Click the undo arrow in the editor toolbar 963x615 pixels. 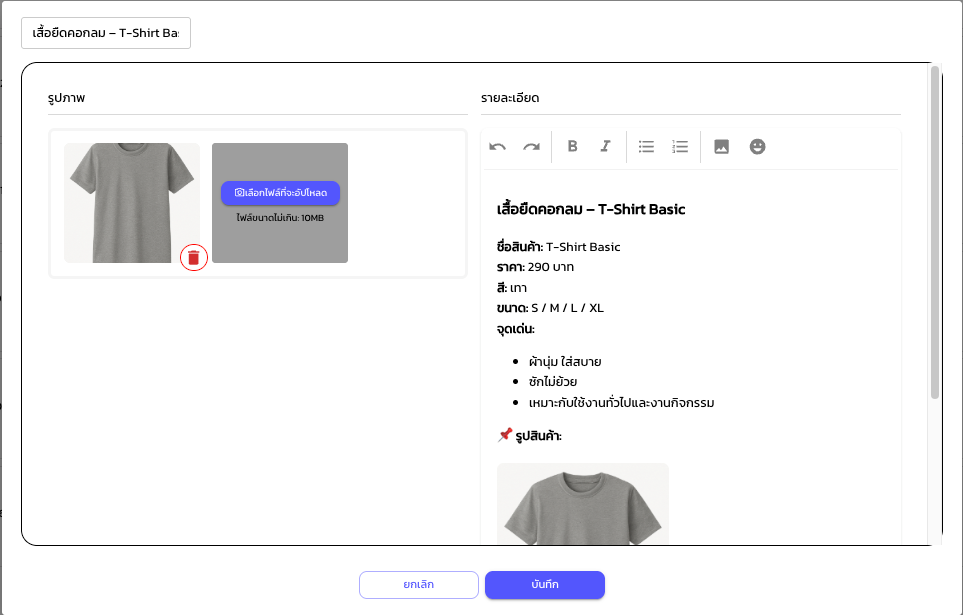point(498,147)
